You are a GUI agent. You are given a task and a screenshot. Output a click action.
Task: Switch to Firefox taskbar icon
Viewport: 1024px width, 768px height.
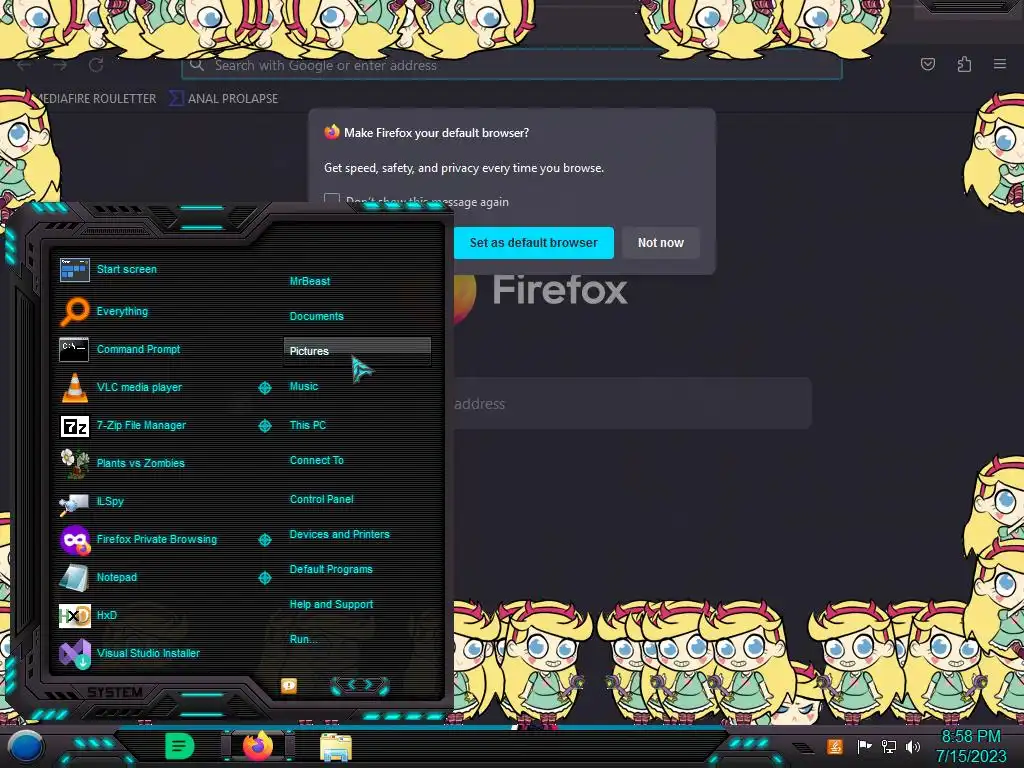click(258, 746)
